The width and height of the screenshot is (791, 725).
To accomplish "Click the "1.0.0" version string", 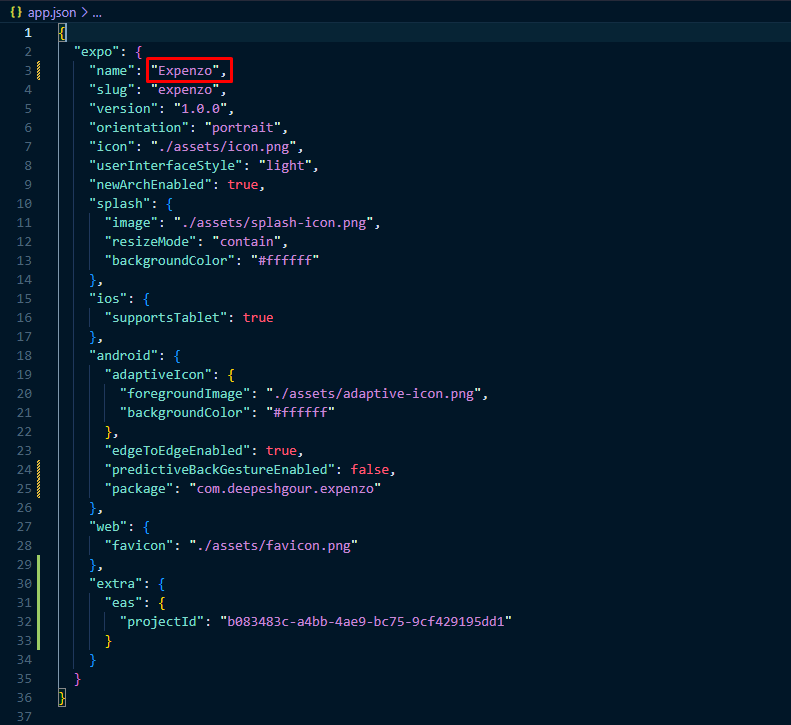I will [x=204, y=108].
